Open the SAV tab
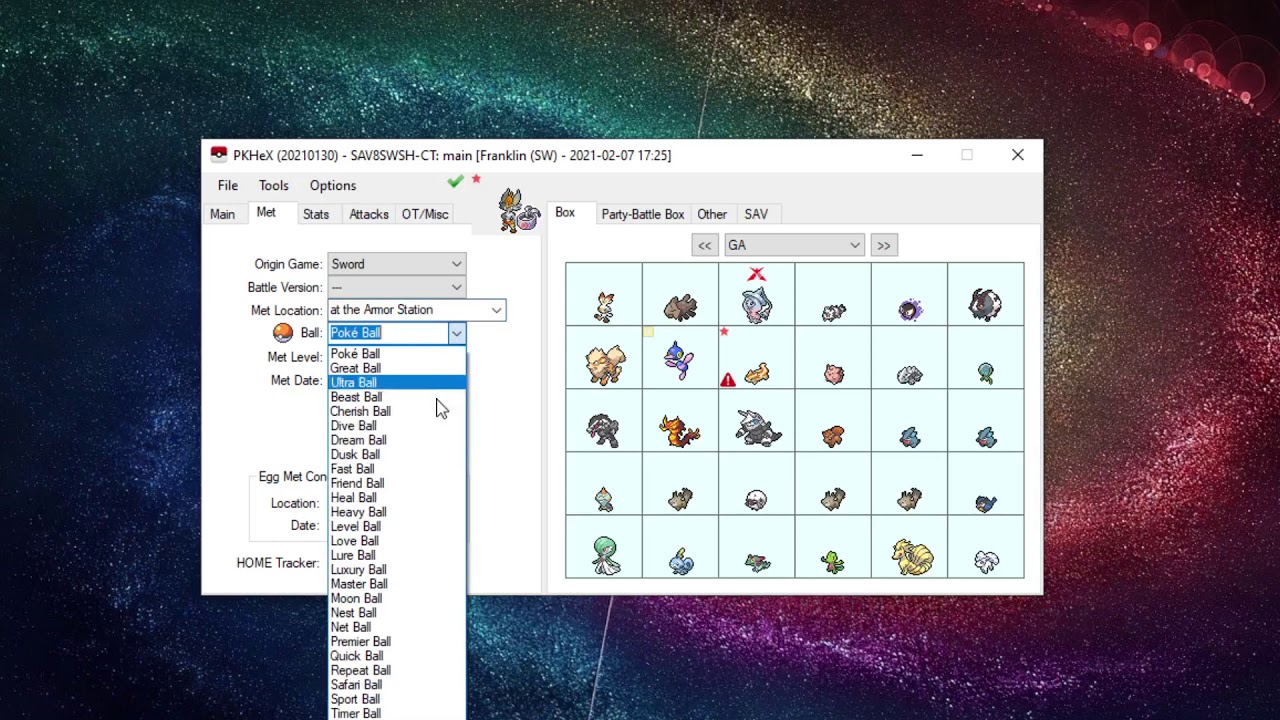Screen dimensions: 1280x720 click(x=756, y=214)
